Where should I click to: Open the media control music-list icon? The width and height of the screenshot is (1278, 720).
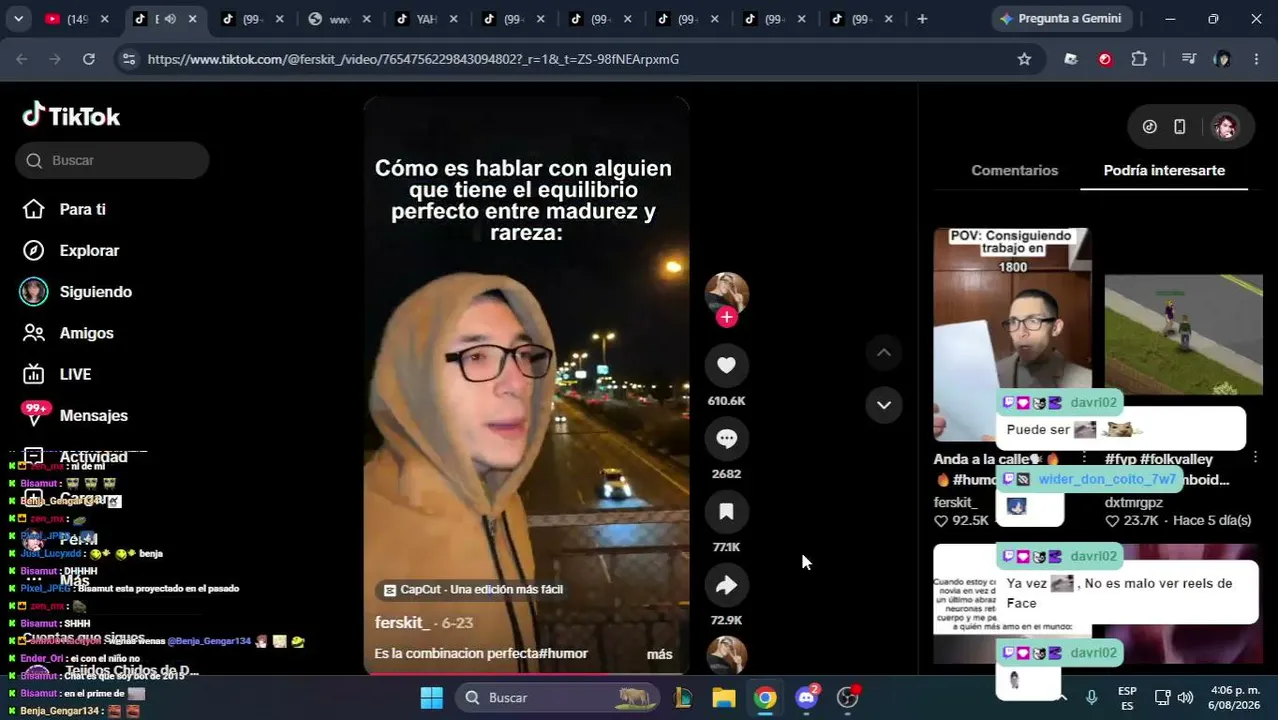1188,59
